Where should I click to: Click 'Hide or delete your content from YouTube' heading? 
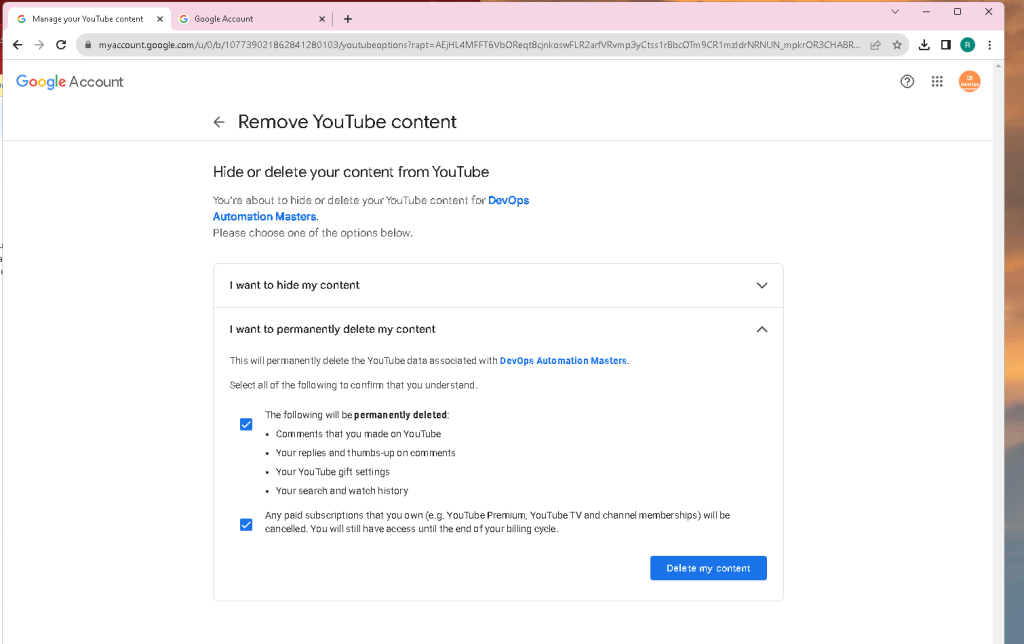[351, 172]
